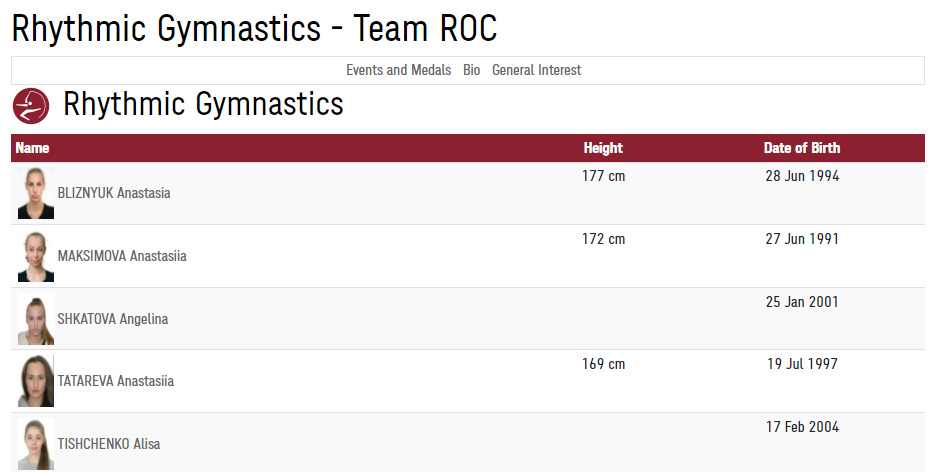This screenshot has width=935, height=472.
Task: Click the Rhythmic Gymnastics - Team ROC title
Action: (254, 29)
